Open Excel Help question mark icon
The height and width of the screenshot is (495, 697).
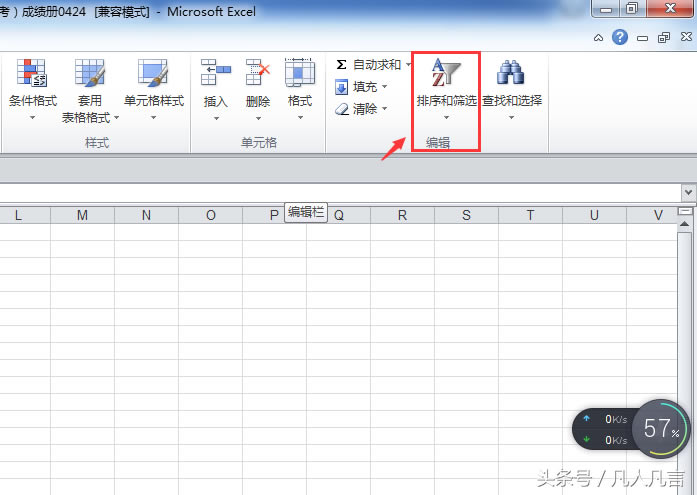(x=620, y=38)
